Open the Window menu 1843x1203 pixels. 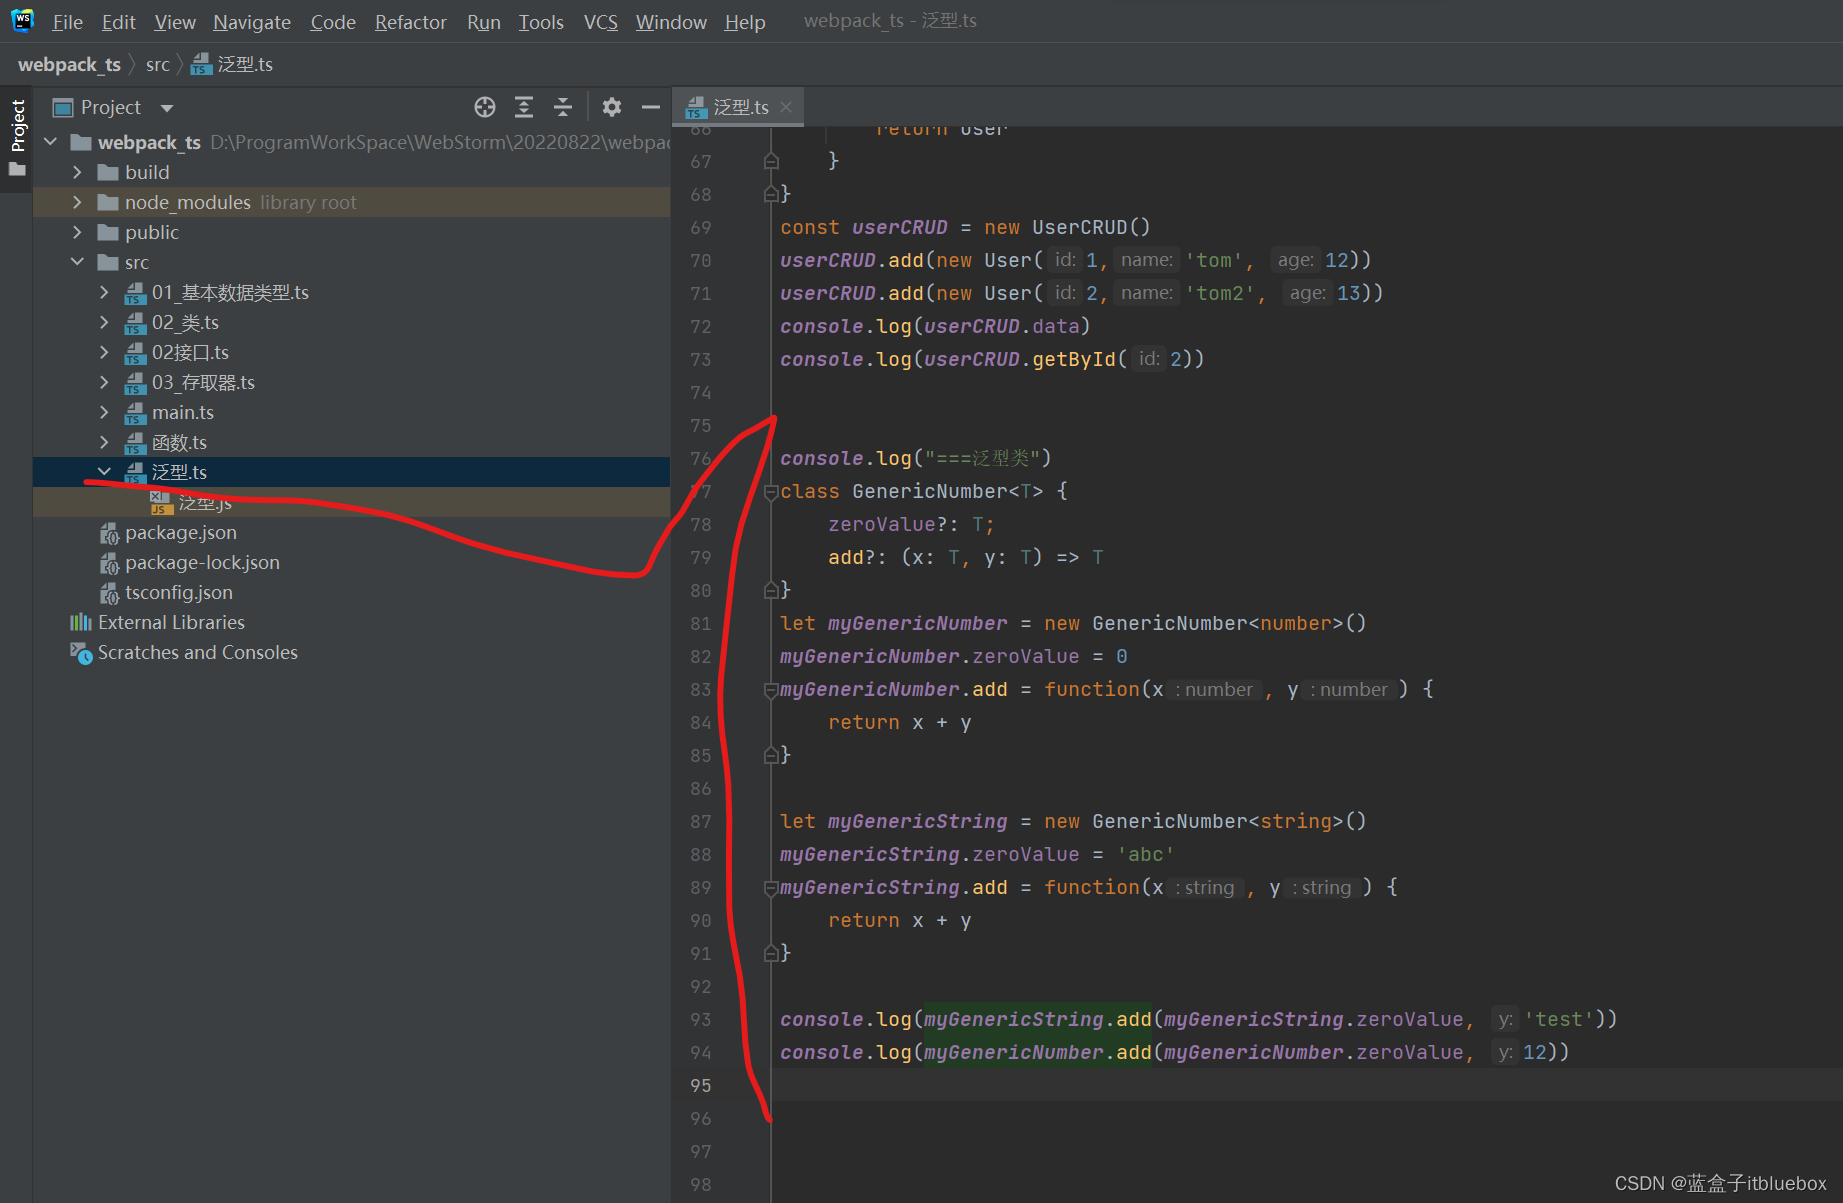click(x=671, y=21)
